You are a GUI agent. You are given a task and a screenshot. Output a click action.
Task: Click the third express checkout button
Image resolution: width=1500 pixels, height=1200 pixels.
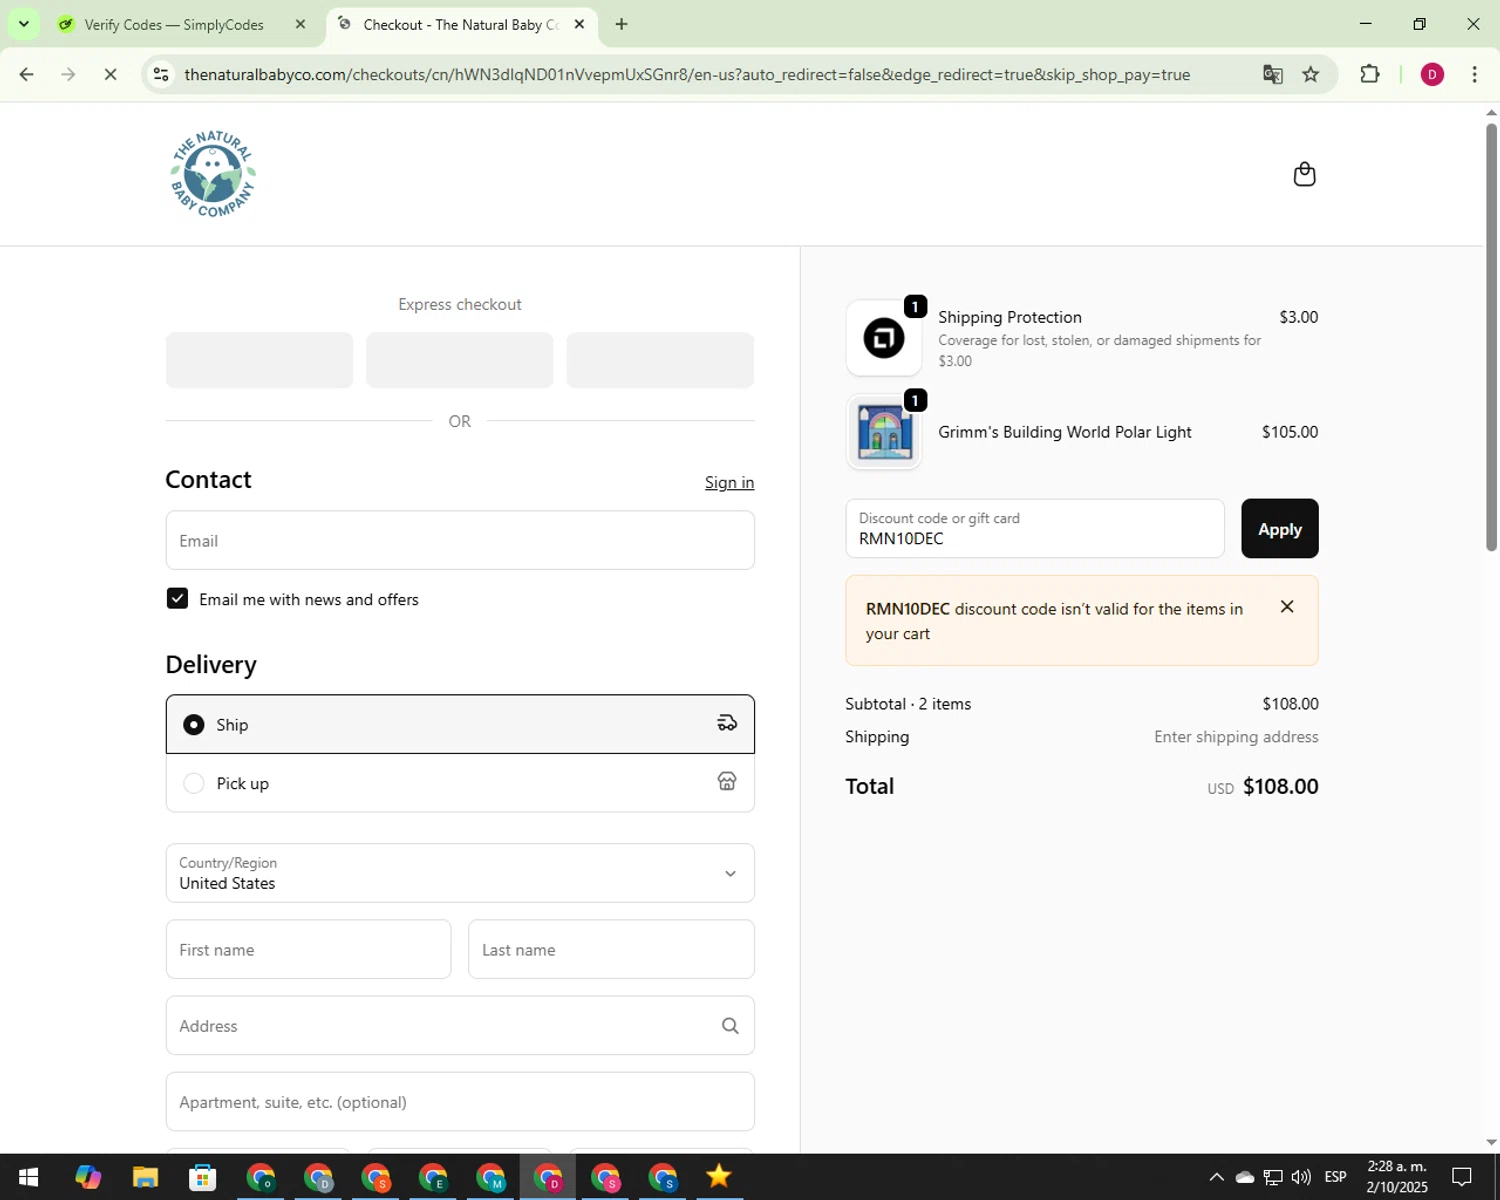click(660, 360)
